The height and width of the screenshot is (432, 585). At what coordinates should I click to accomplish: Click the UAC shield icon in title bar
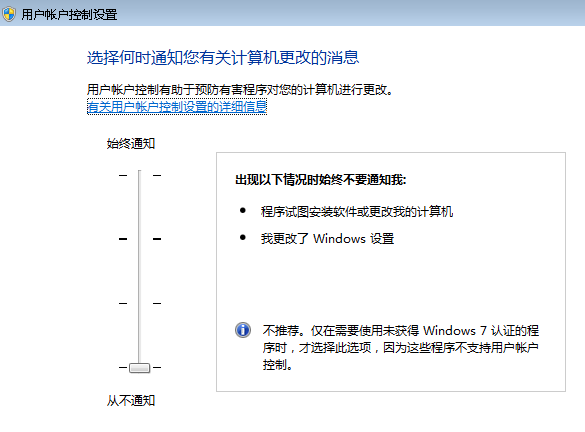(9, 14)
